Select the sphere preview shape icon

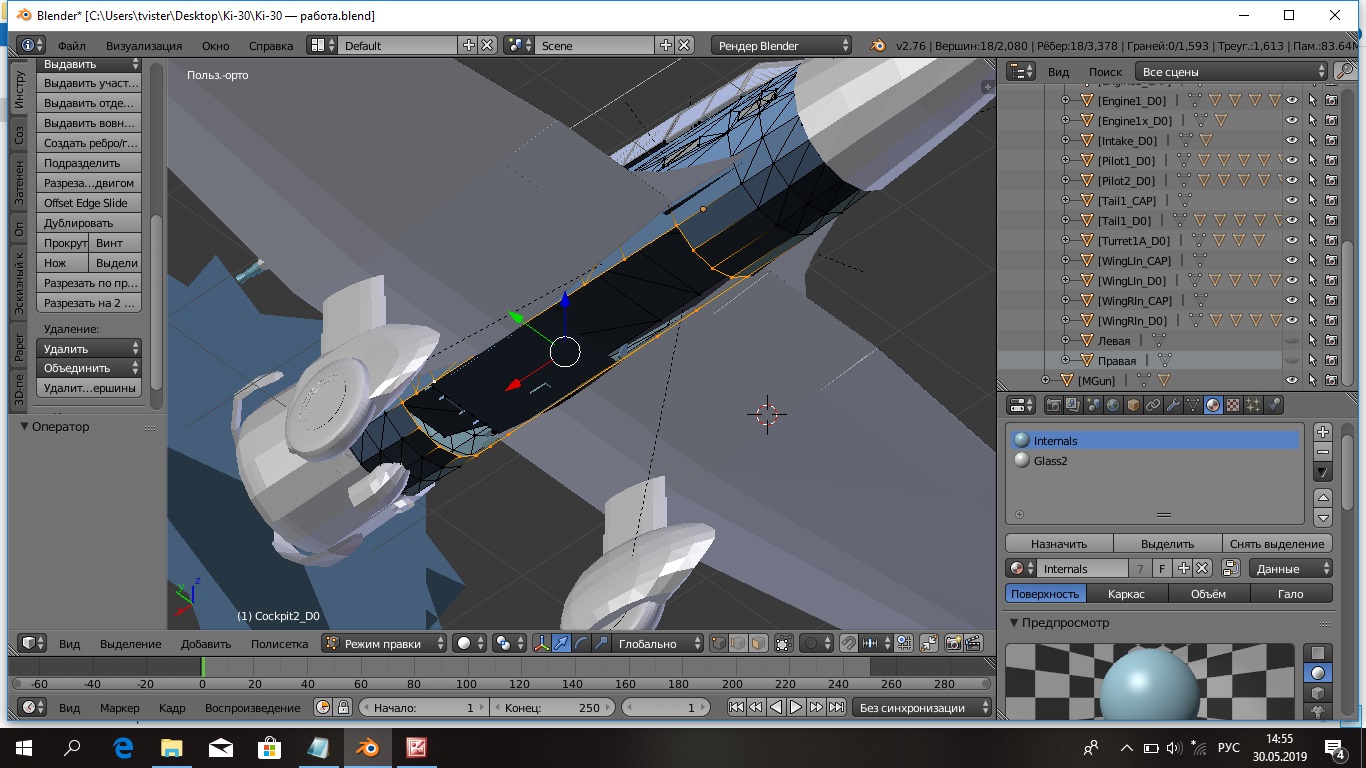click(x=1318, y=673)
